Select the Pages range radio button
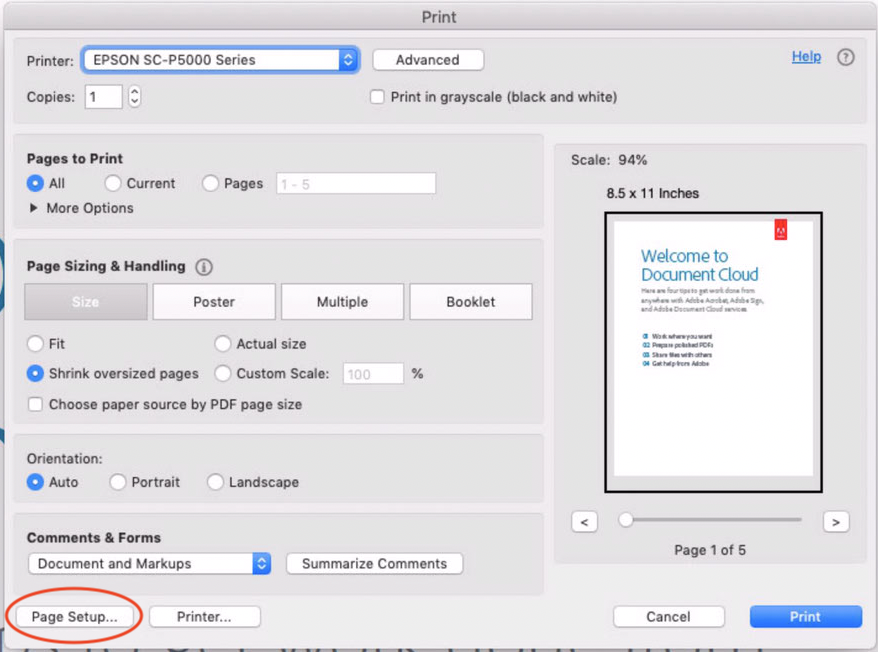Screen dimensions: 878x652 coord(210,183)
